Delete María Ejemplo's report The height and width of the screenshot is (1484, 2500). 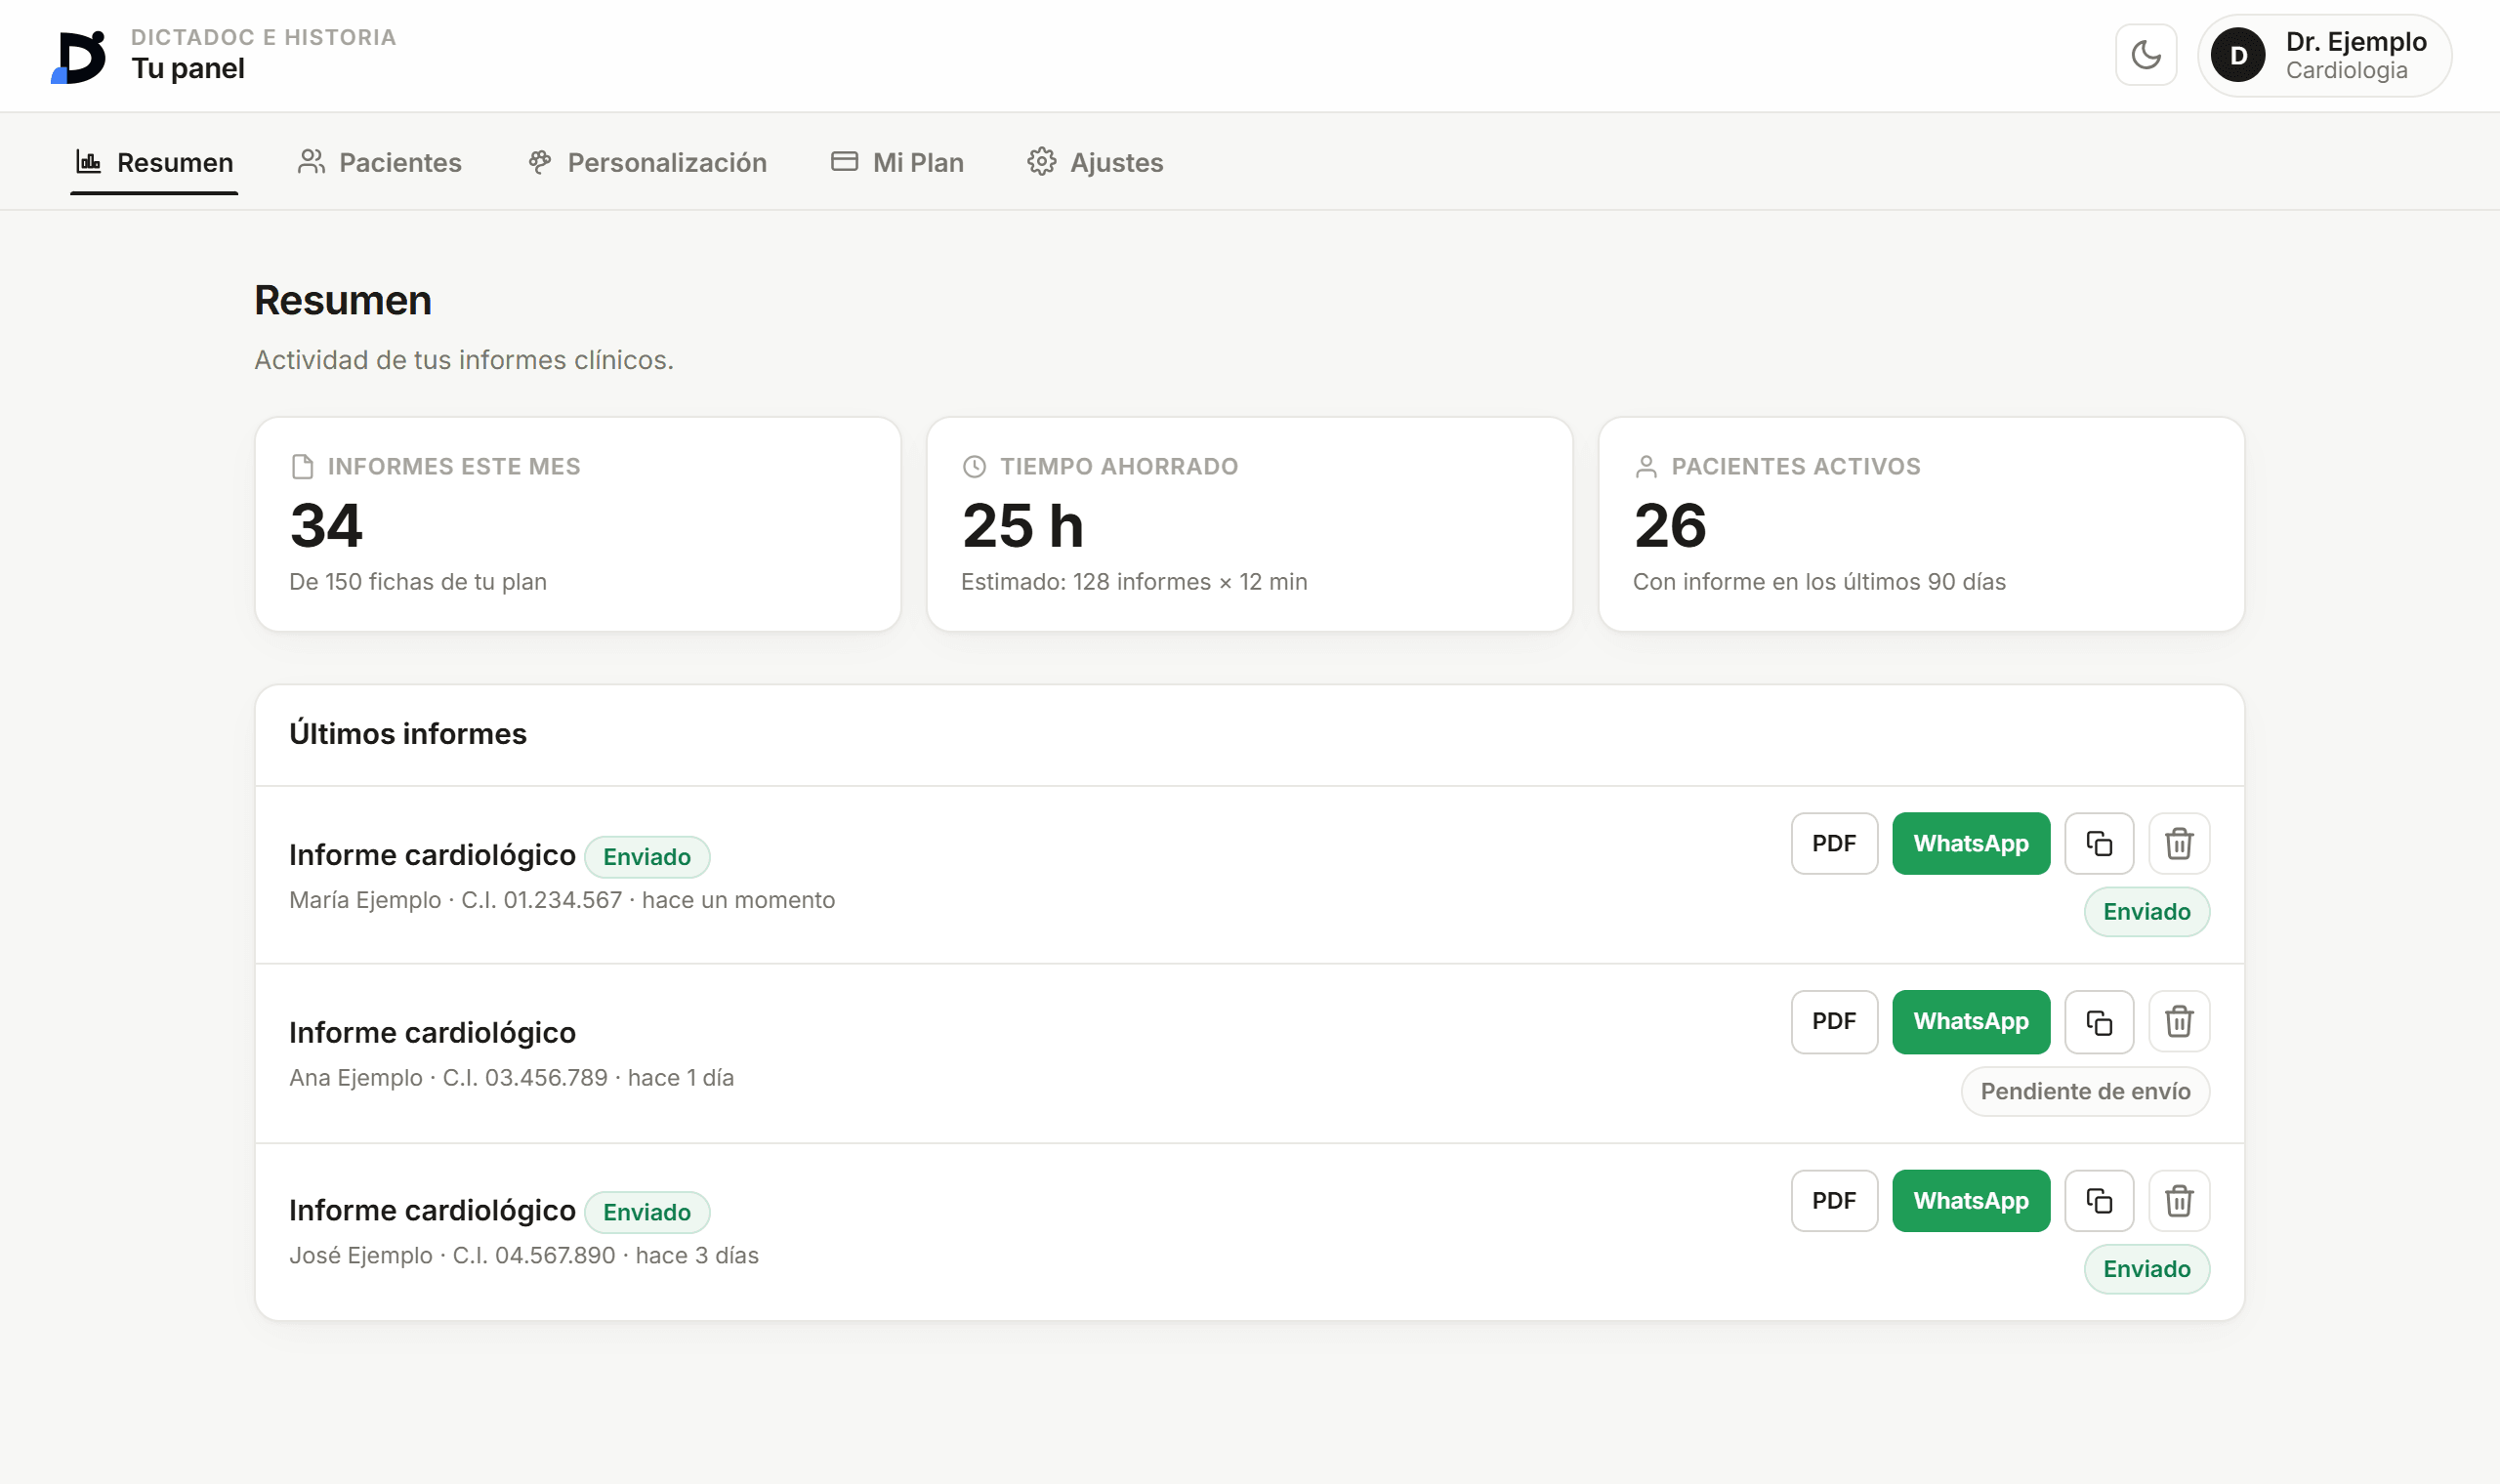(x=2179, y=843)
